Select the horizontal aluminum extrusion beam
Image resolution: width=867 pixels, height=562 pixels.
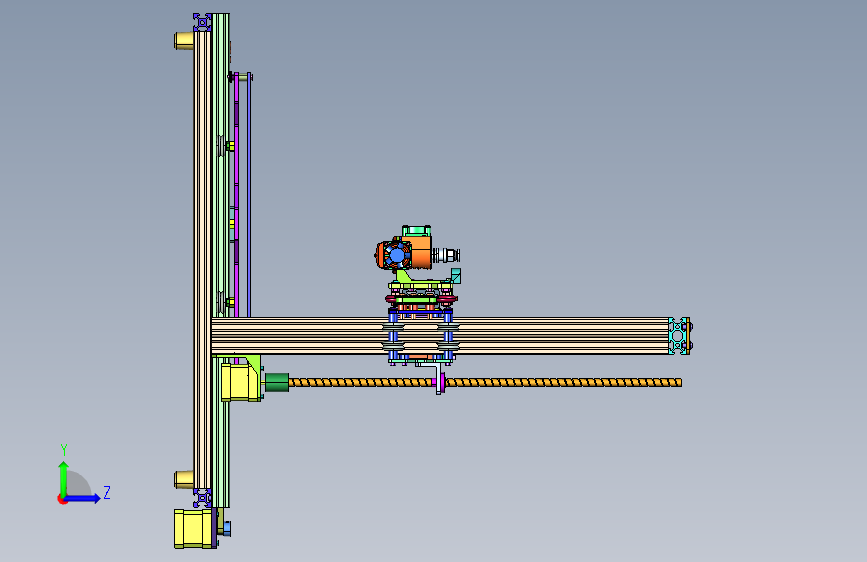[x=440, y=336]
